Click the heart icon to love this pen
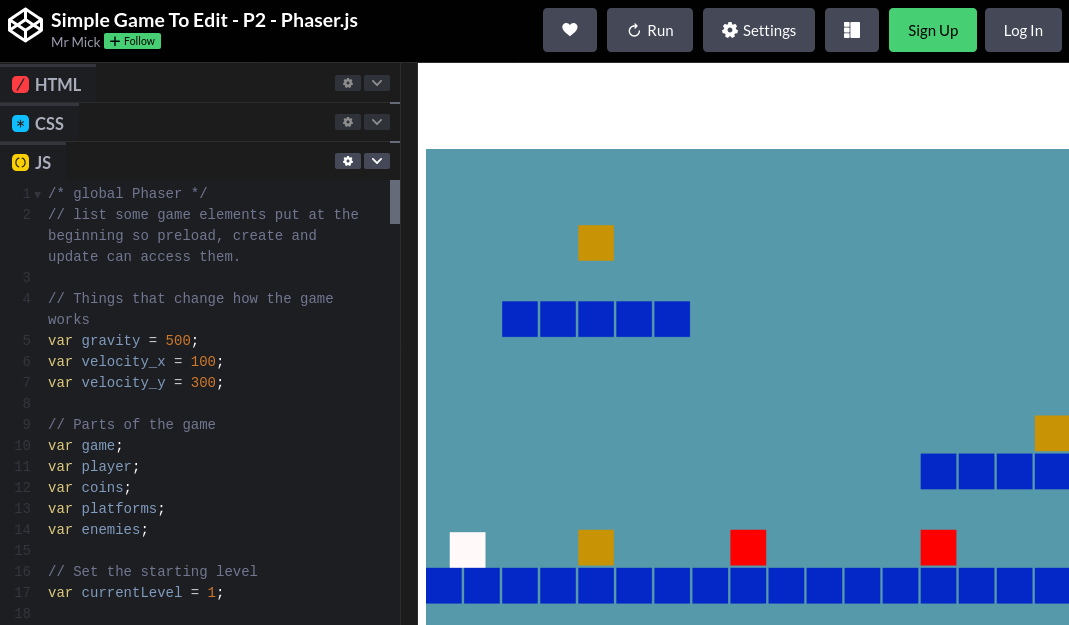1069x625 pixels. 569,30
